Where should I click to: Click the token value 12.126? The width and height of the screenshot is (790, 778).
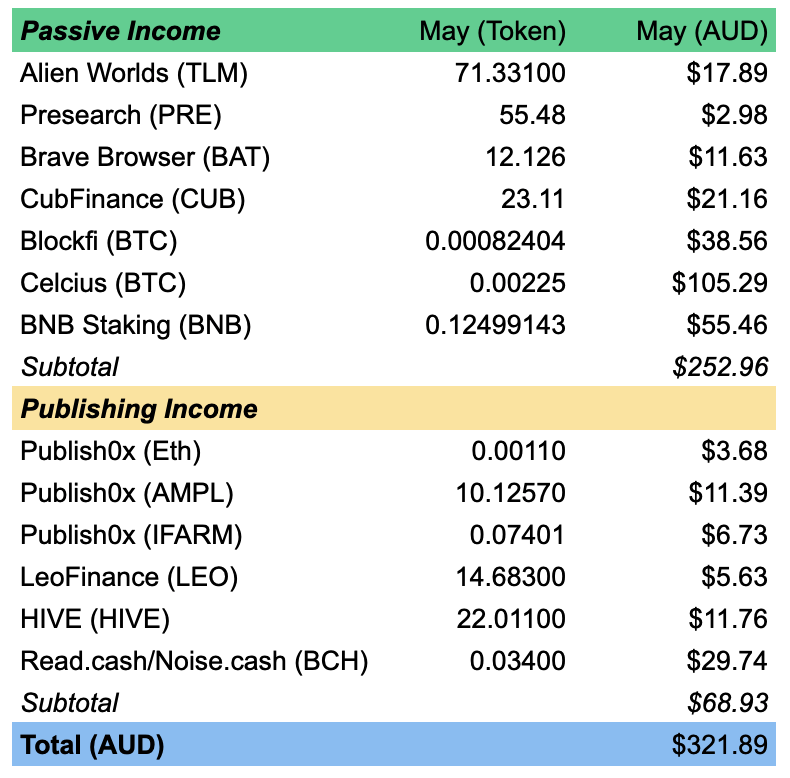point(525,157)
